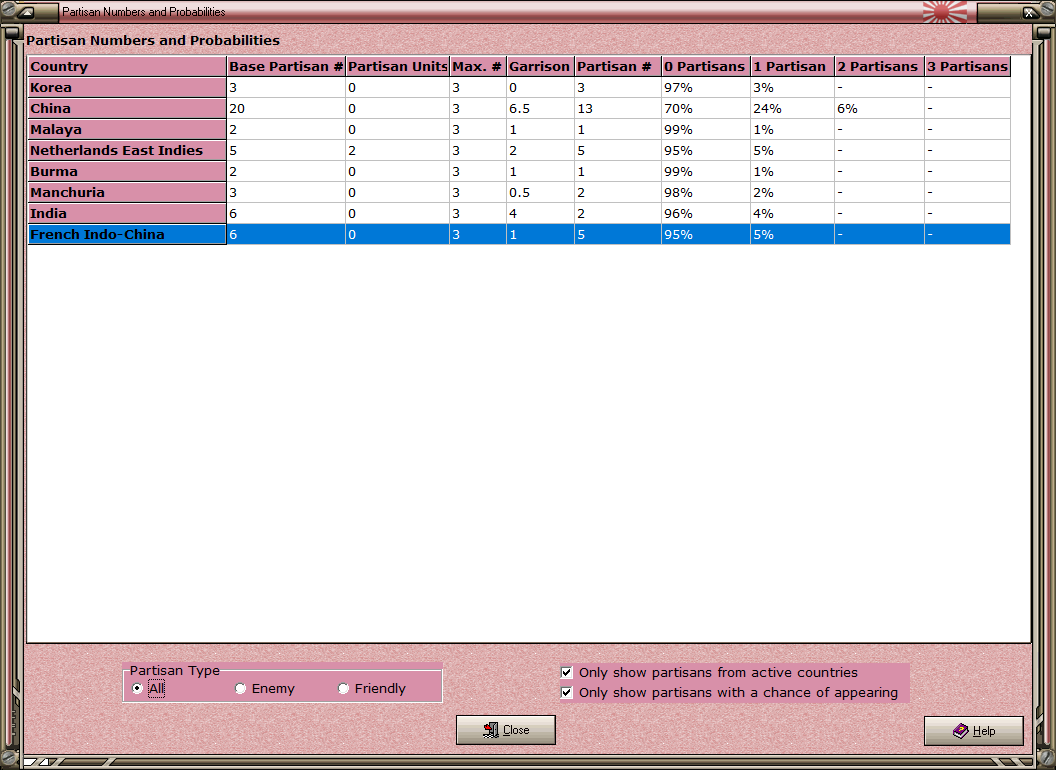This screenshot has width=1056, height=770.
Task: Click China's partisan number 13
Action: pos(618,108)
